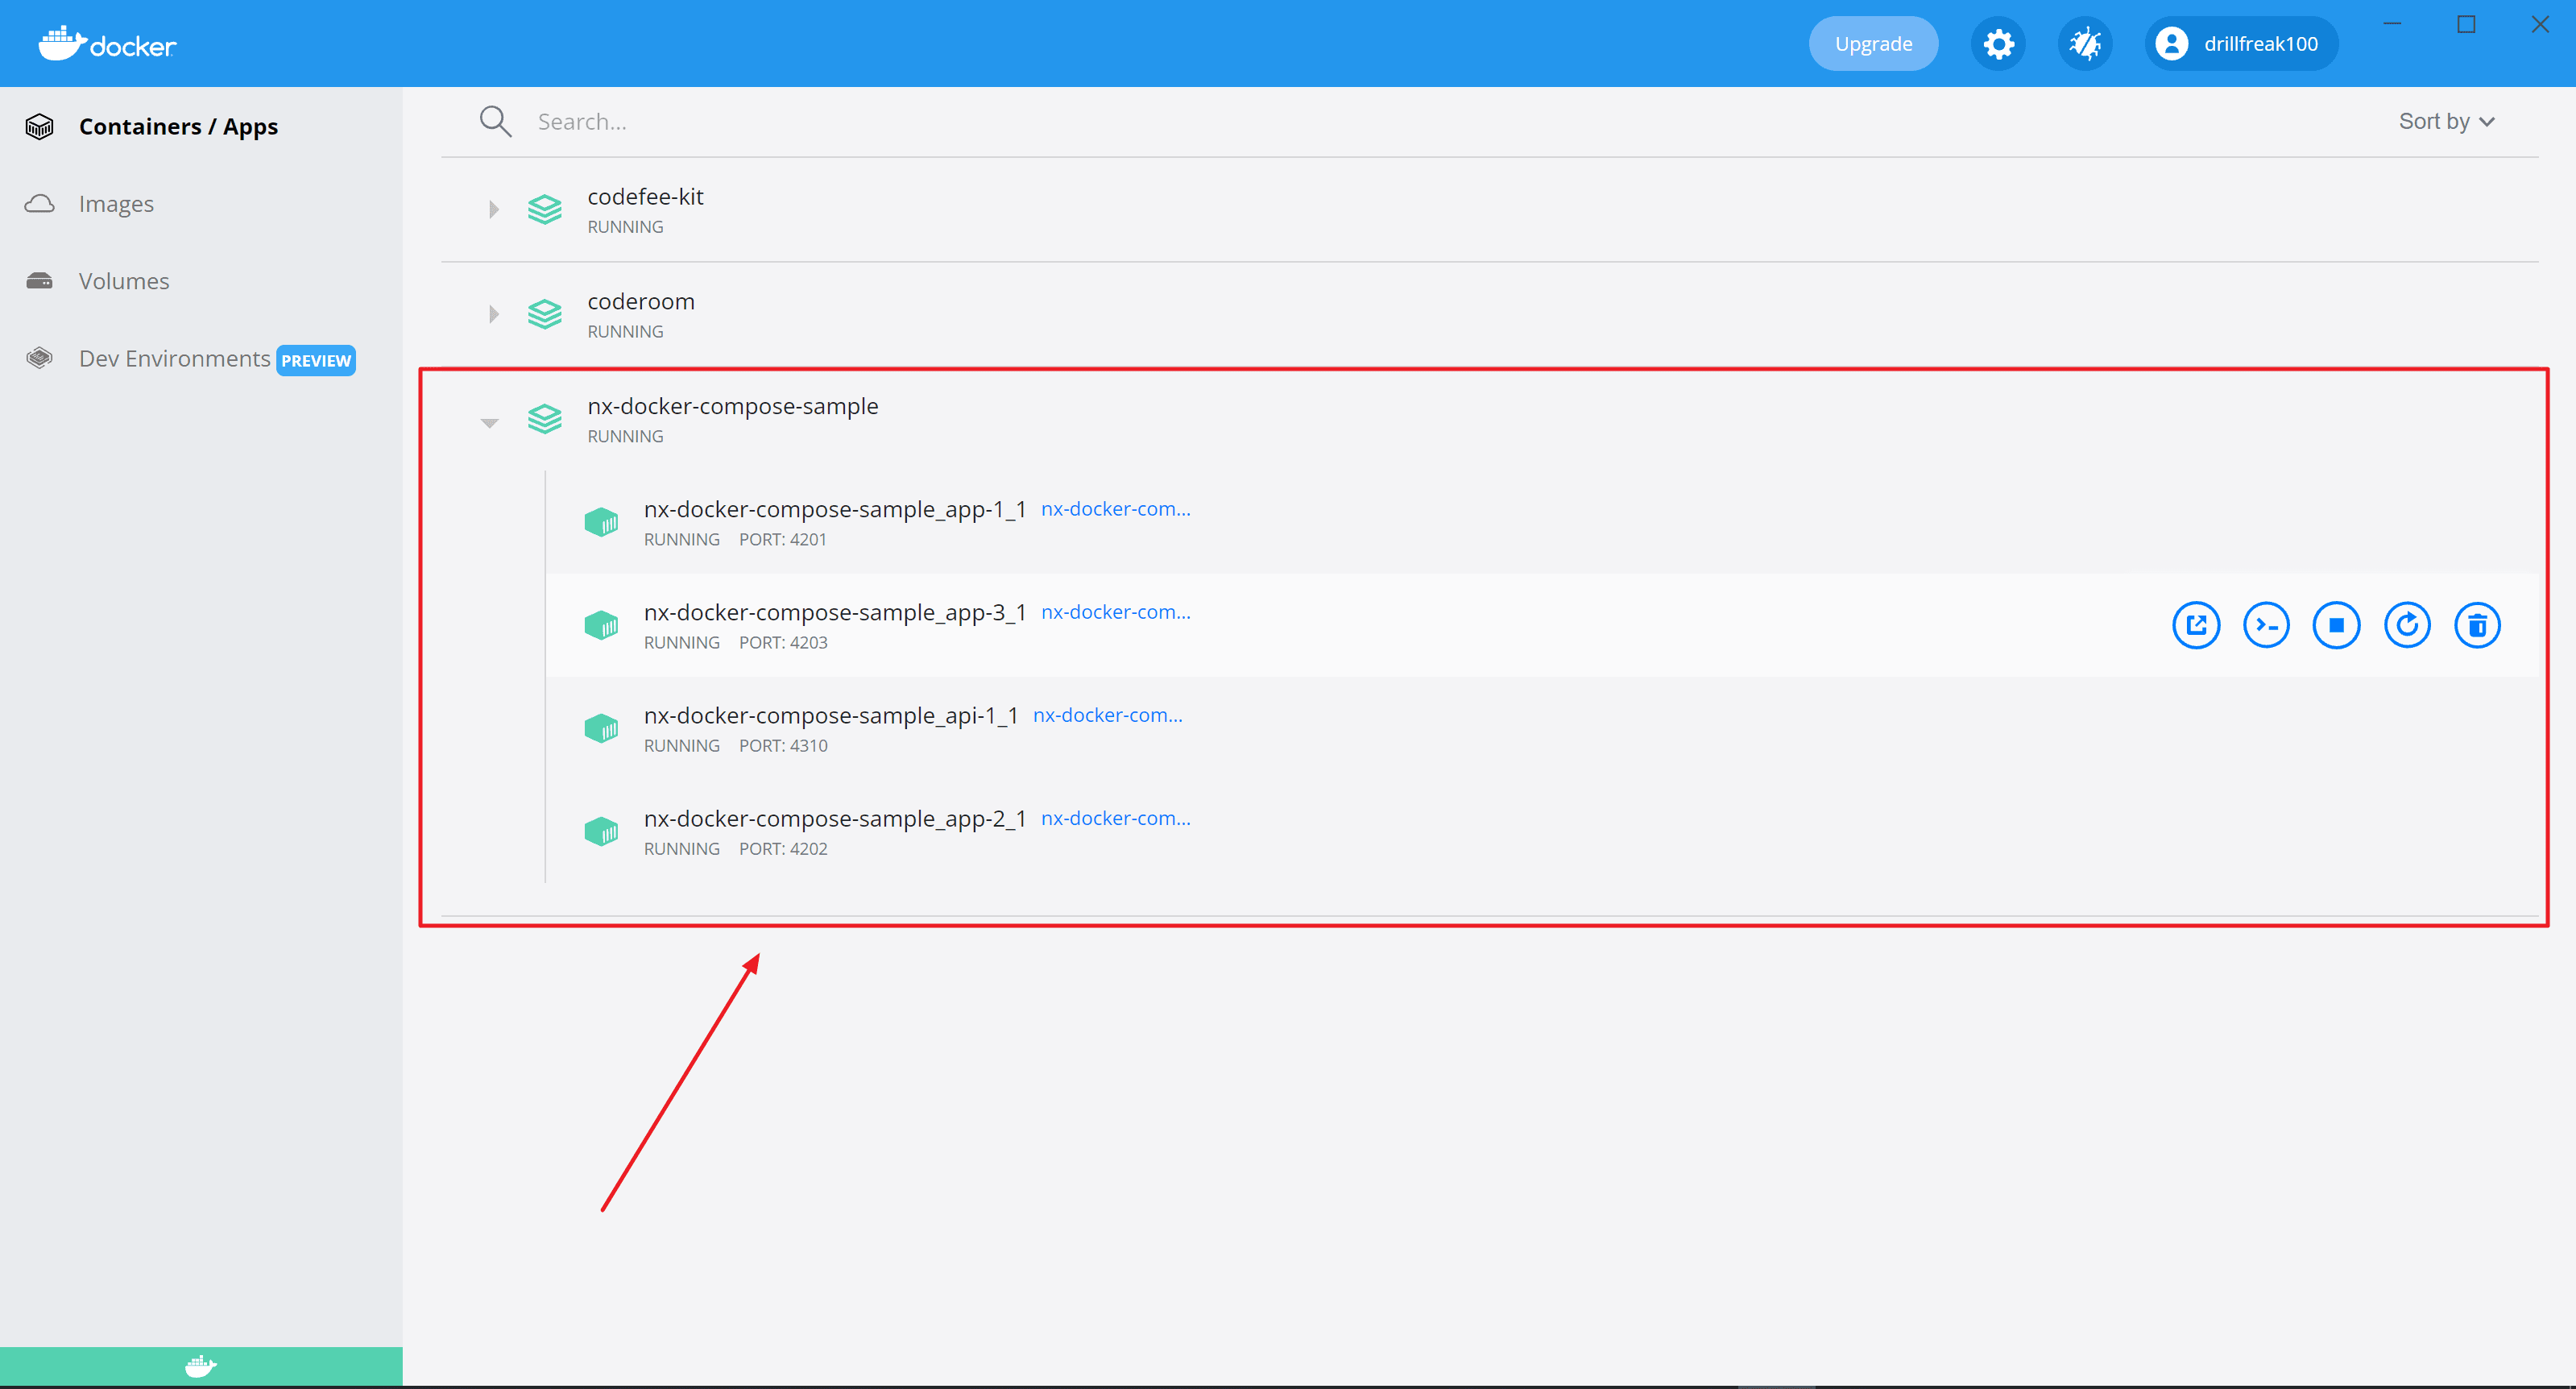Open image link next to app-1_1
The image size is (2576, 1389).
(1116, 509)
